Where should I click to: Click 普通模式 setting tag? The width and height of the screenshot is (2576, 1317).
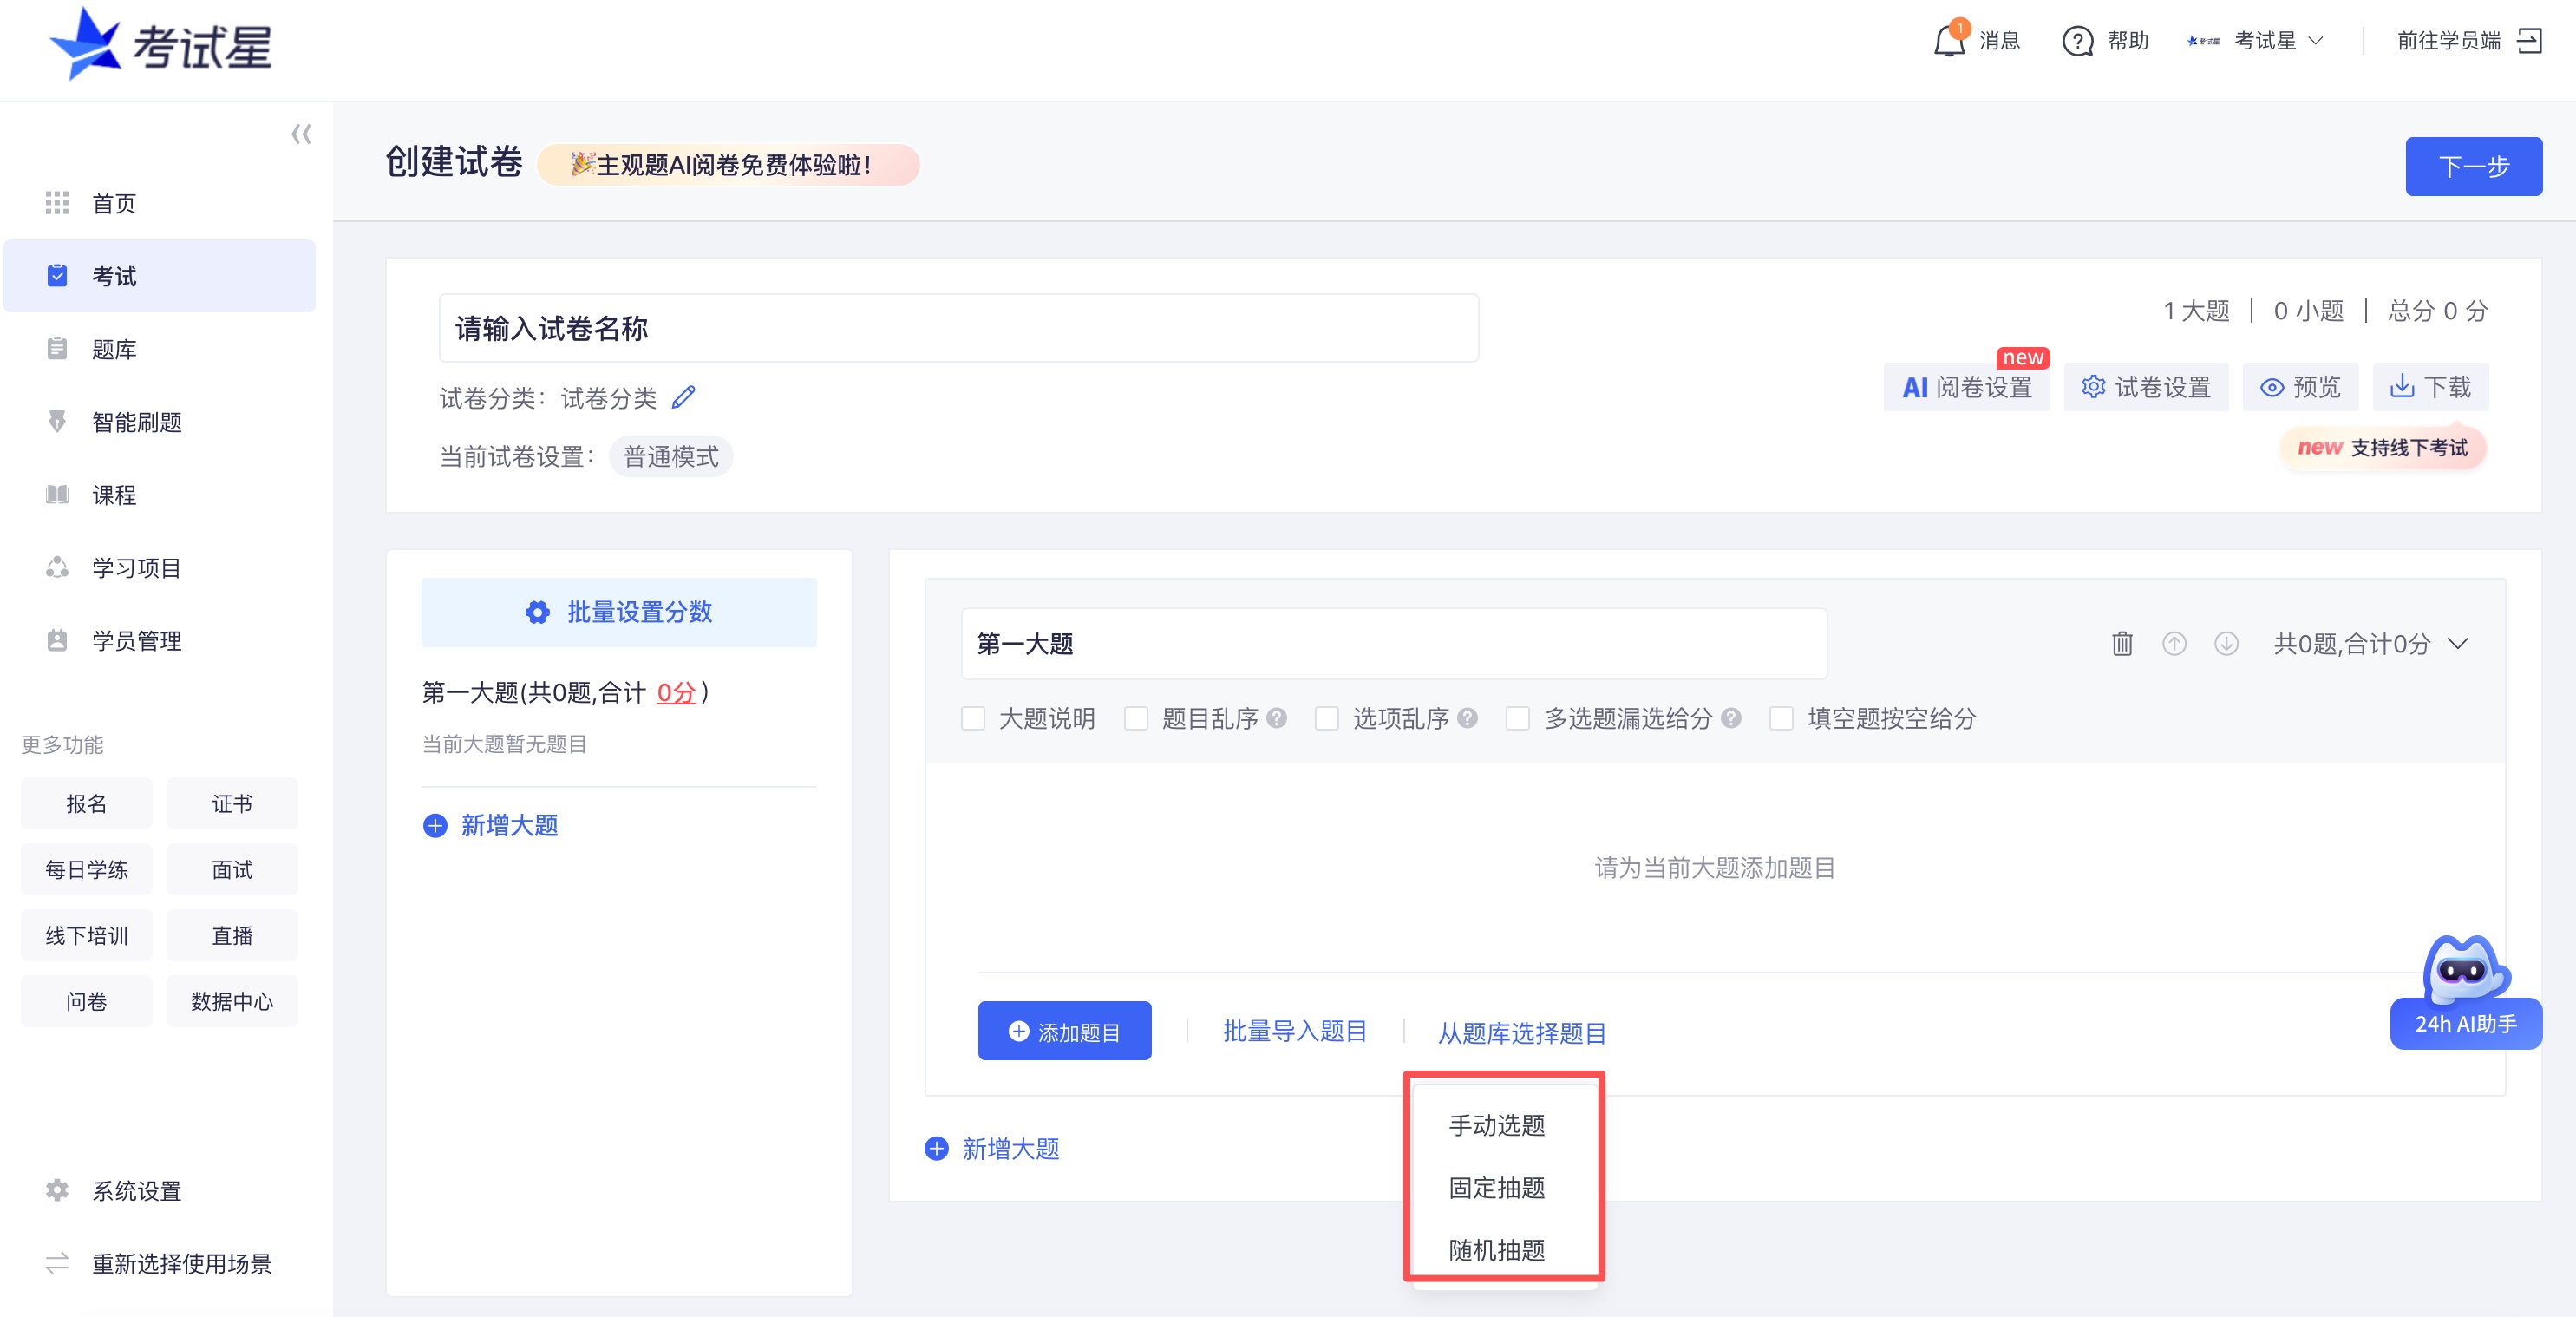click(x=670, y=456)
